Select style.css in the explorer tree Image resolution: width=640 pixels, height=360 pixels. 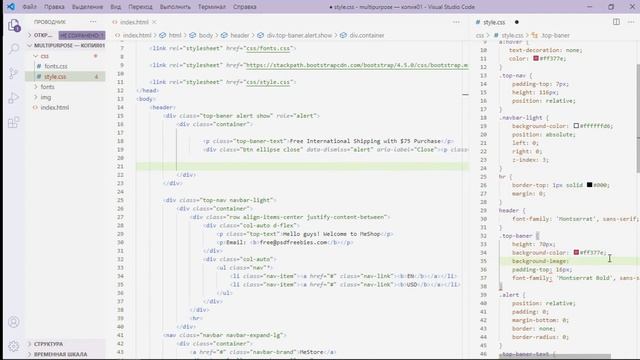coord(55,76)
